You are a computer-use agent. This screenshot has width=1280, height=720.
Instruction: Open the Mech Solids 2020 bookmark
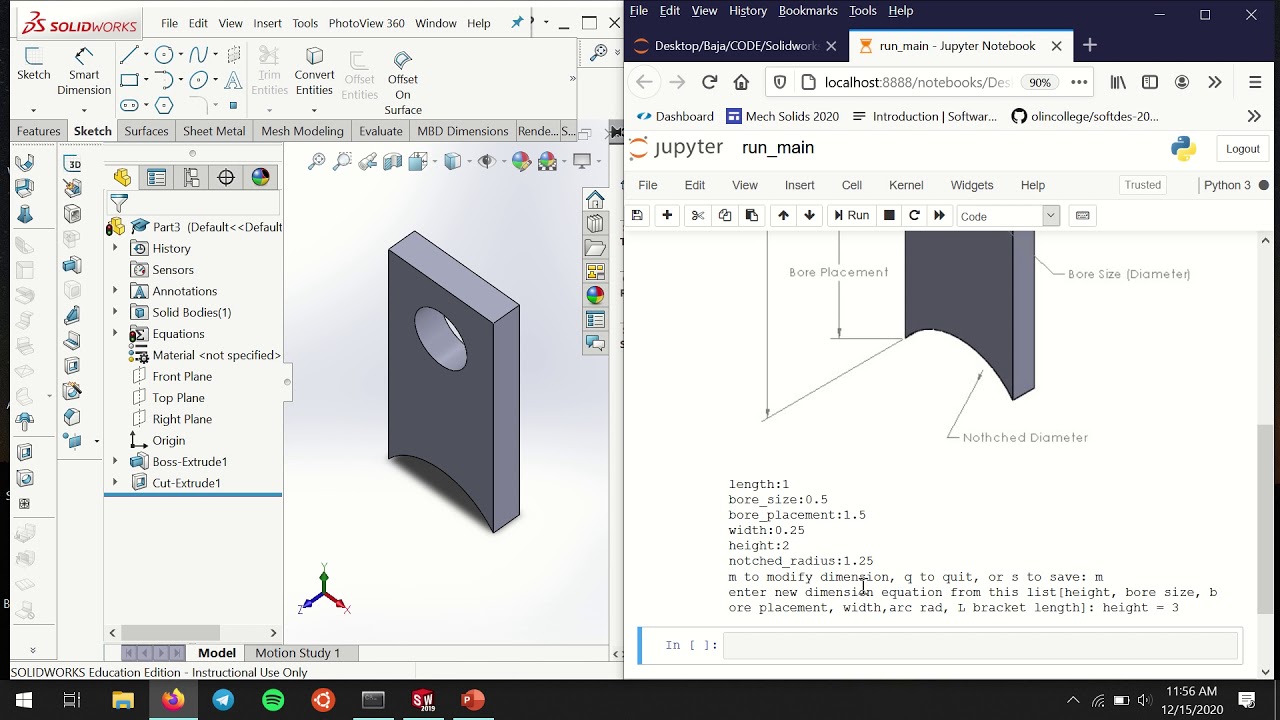(x=782, y=116)
